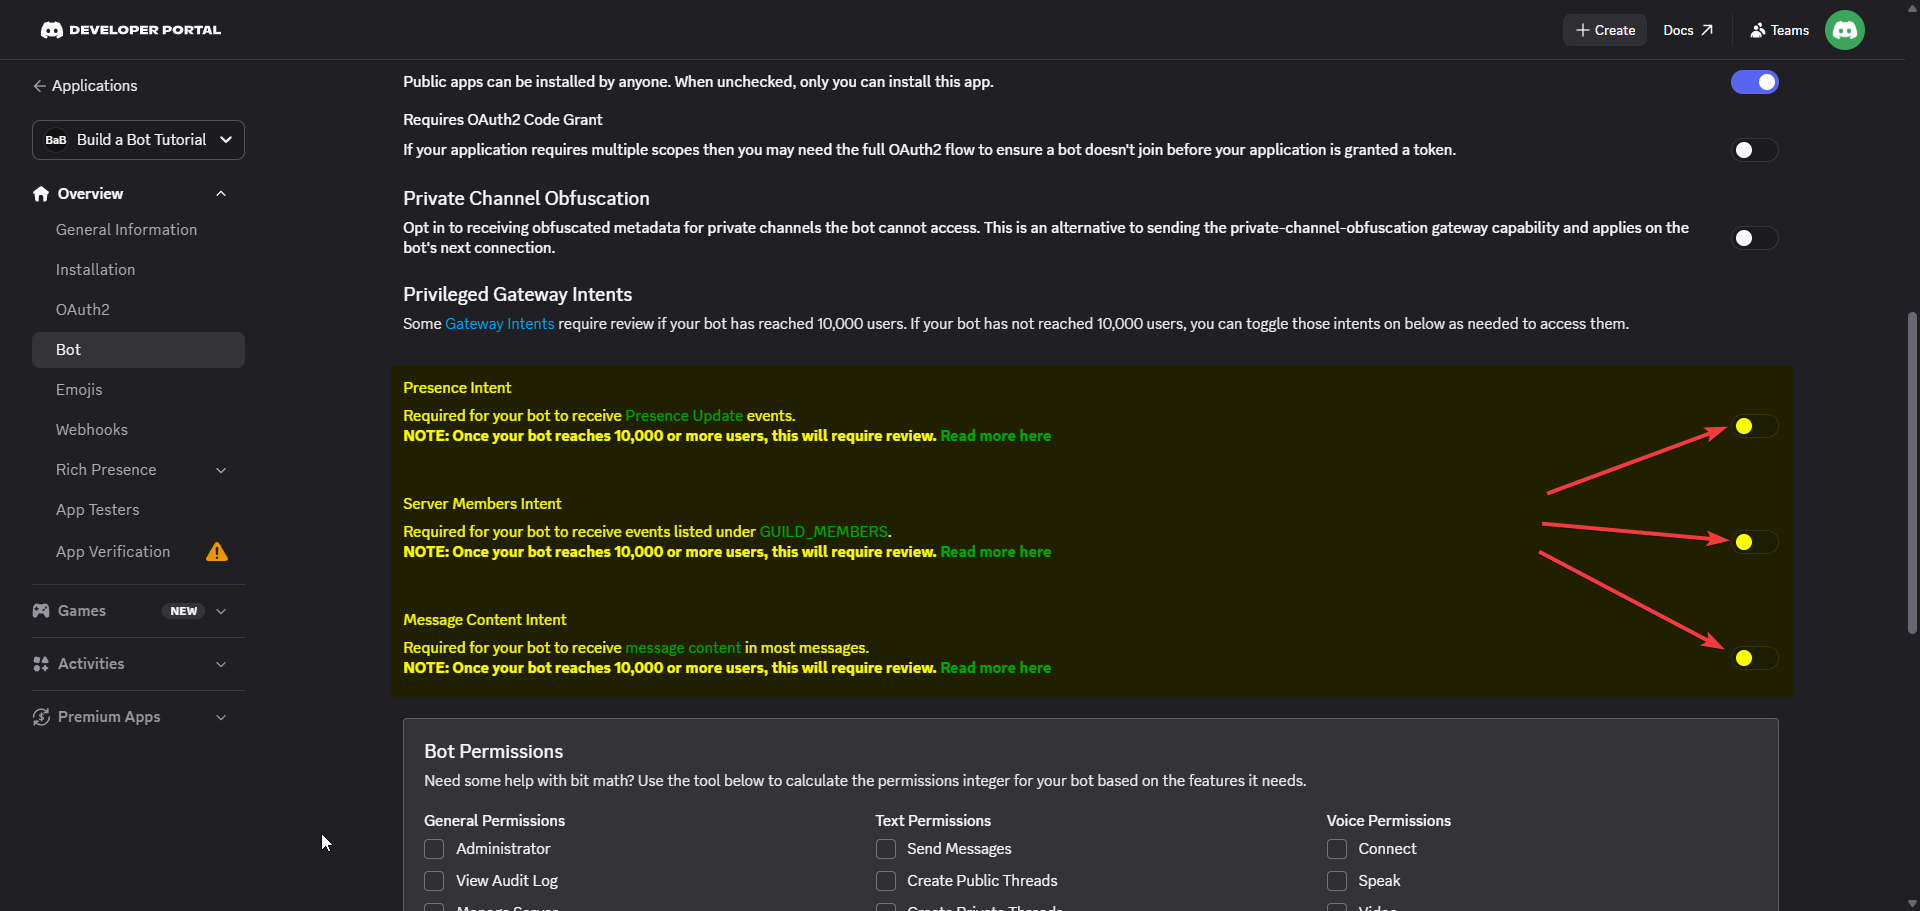Select the OAuth2 sidebar item

point(138,310)
